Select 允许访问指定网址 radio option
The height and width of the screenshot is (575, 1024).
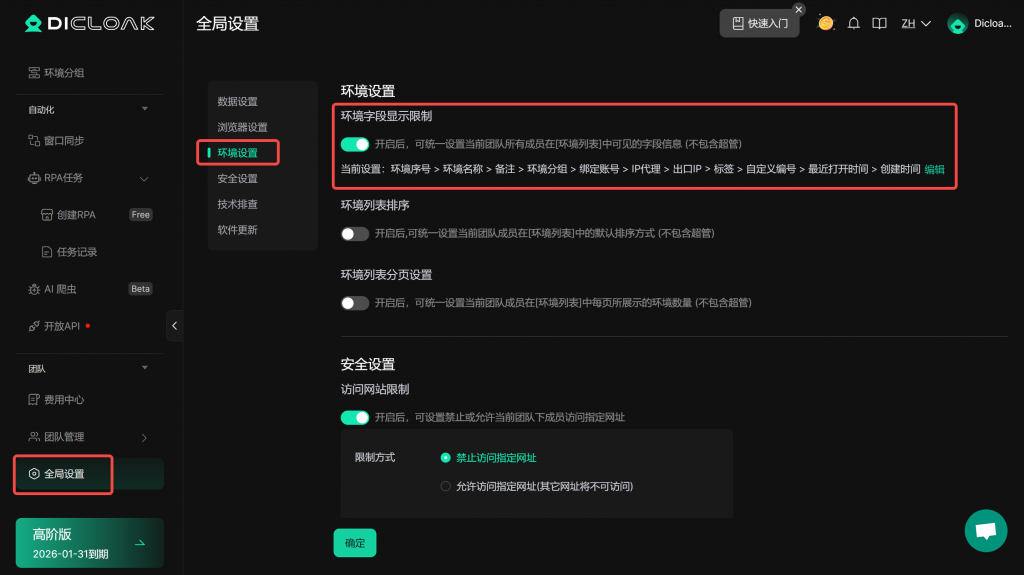(x=446, y=486)
